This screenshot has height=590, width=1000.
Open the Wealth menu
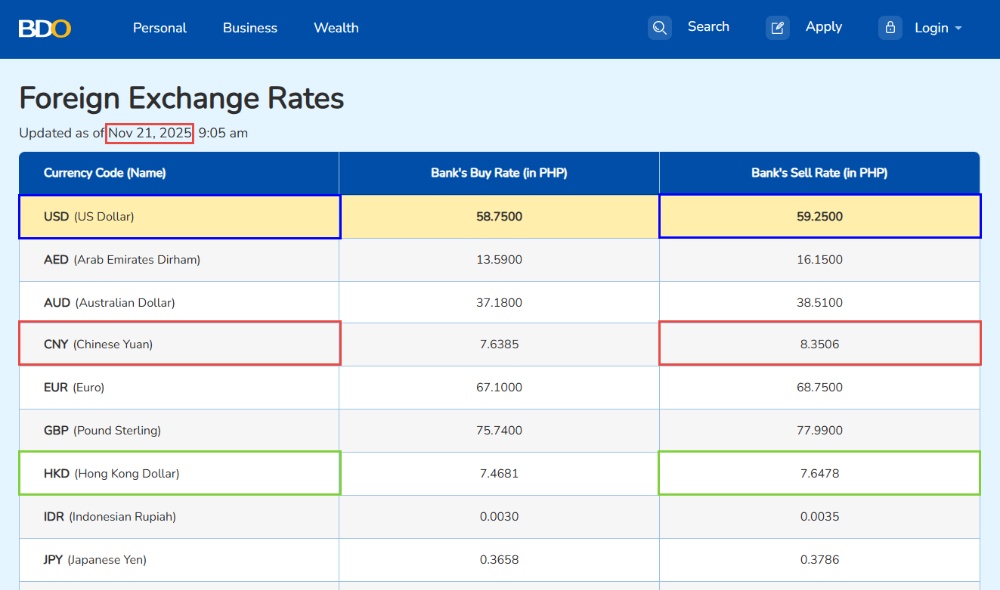click(x=336, y=28)
